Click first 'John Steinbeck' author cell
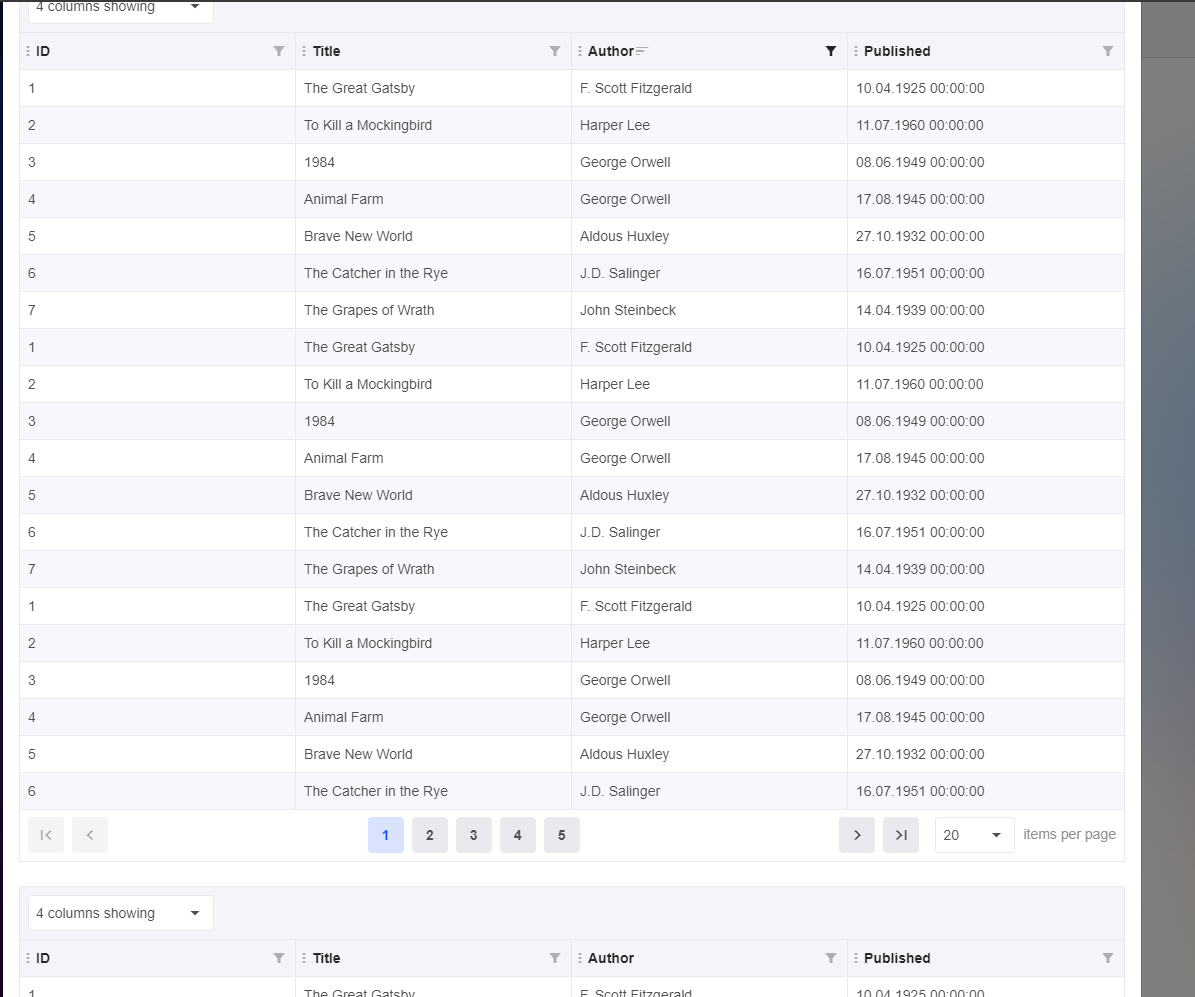1195x997 pixels. (710, 310)
